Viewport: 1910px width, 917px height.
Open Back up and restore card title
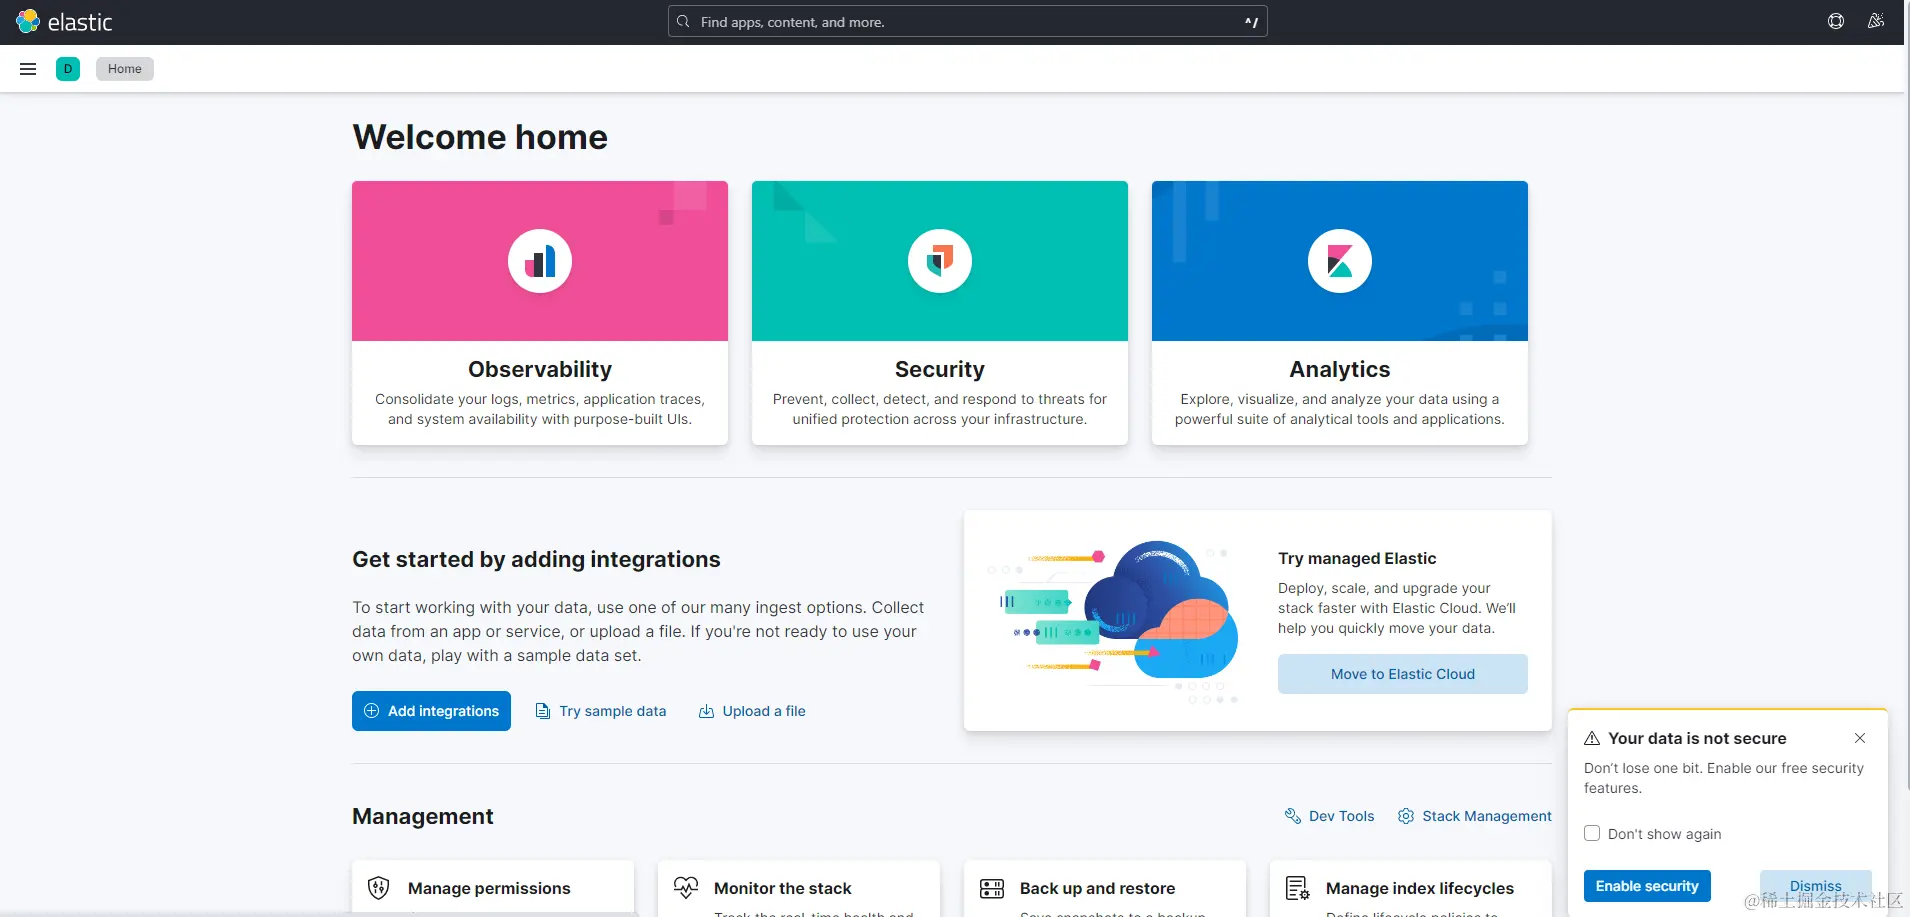tap(1097, 888)
